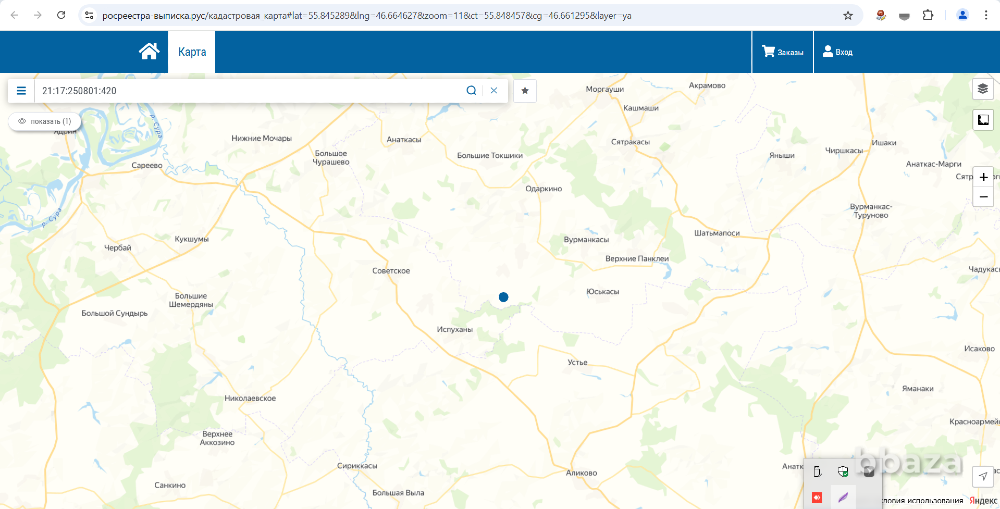The height and width of the screenshot is (509, 1000).
Task: Open Windows Security shield tray icon
Action: pos(843,472)
